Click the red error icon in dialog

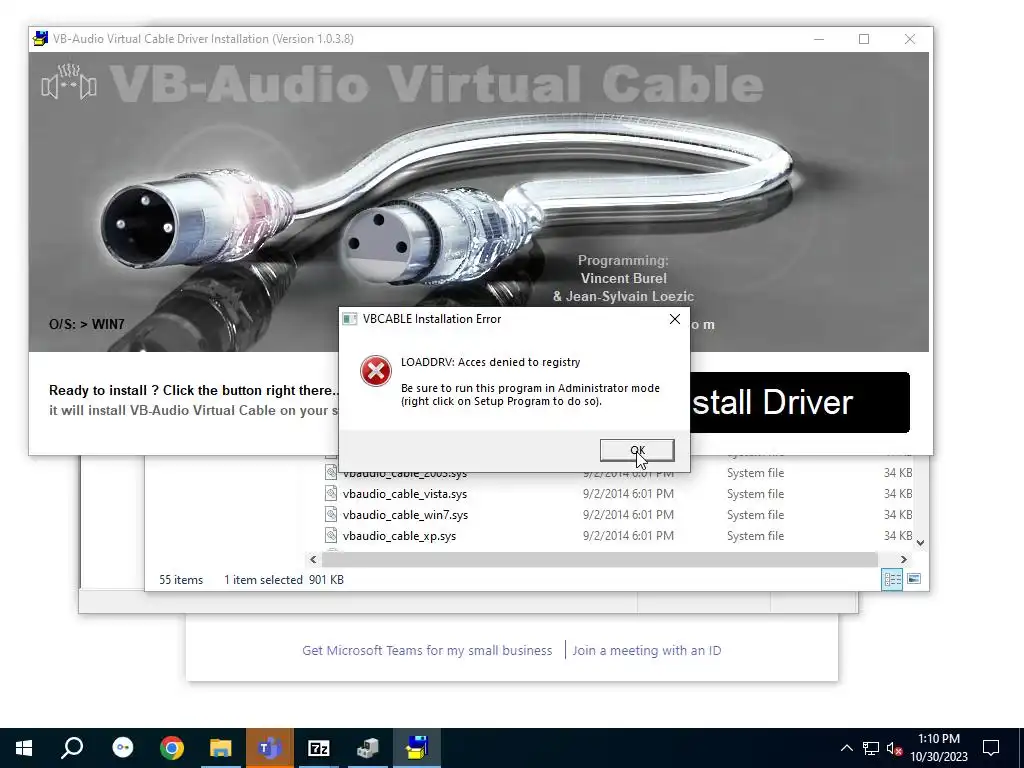(376, 371)
